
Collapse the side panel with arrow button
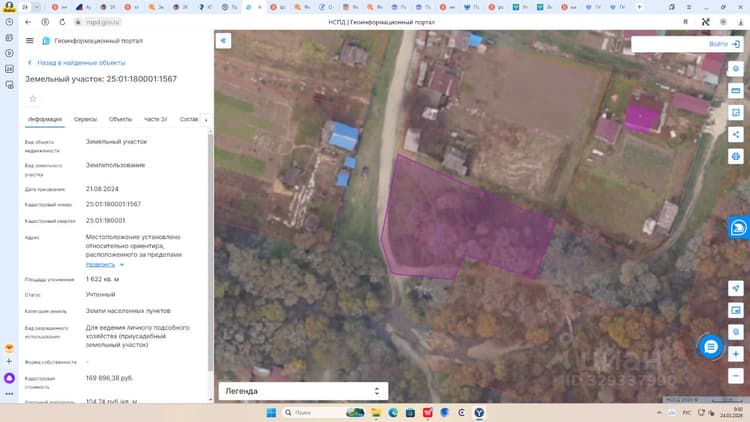coord(223,41)
